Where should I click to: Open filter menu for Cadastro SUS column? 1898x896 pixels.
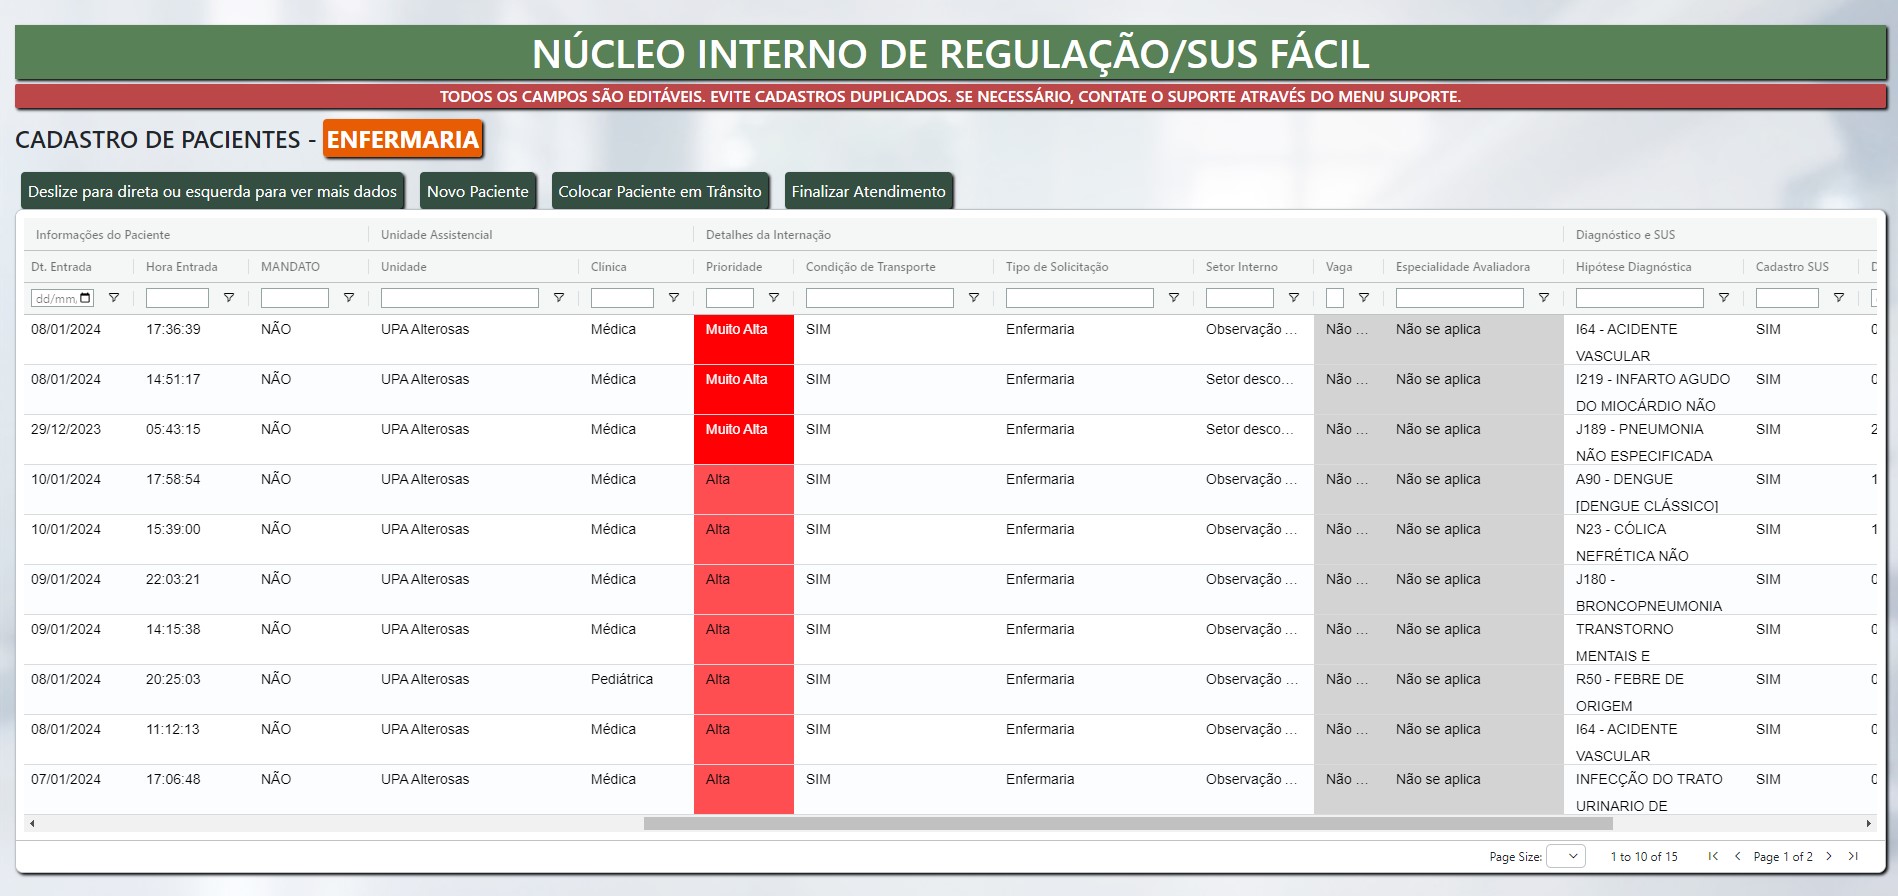[1839, 298]
